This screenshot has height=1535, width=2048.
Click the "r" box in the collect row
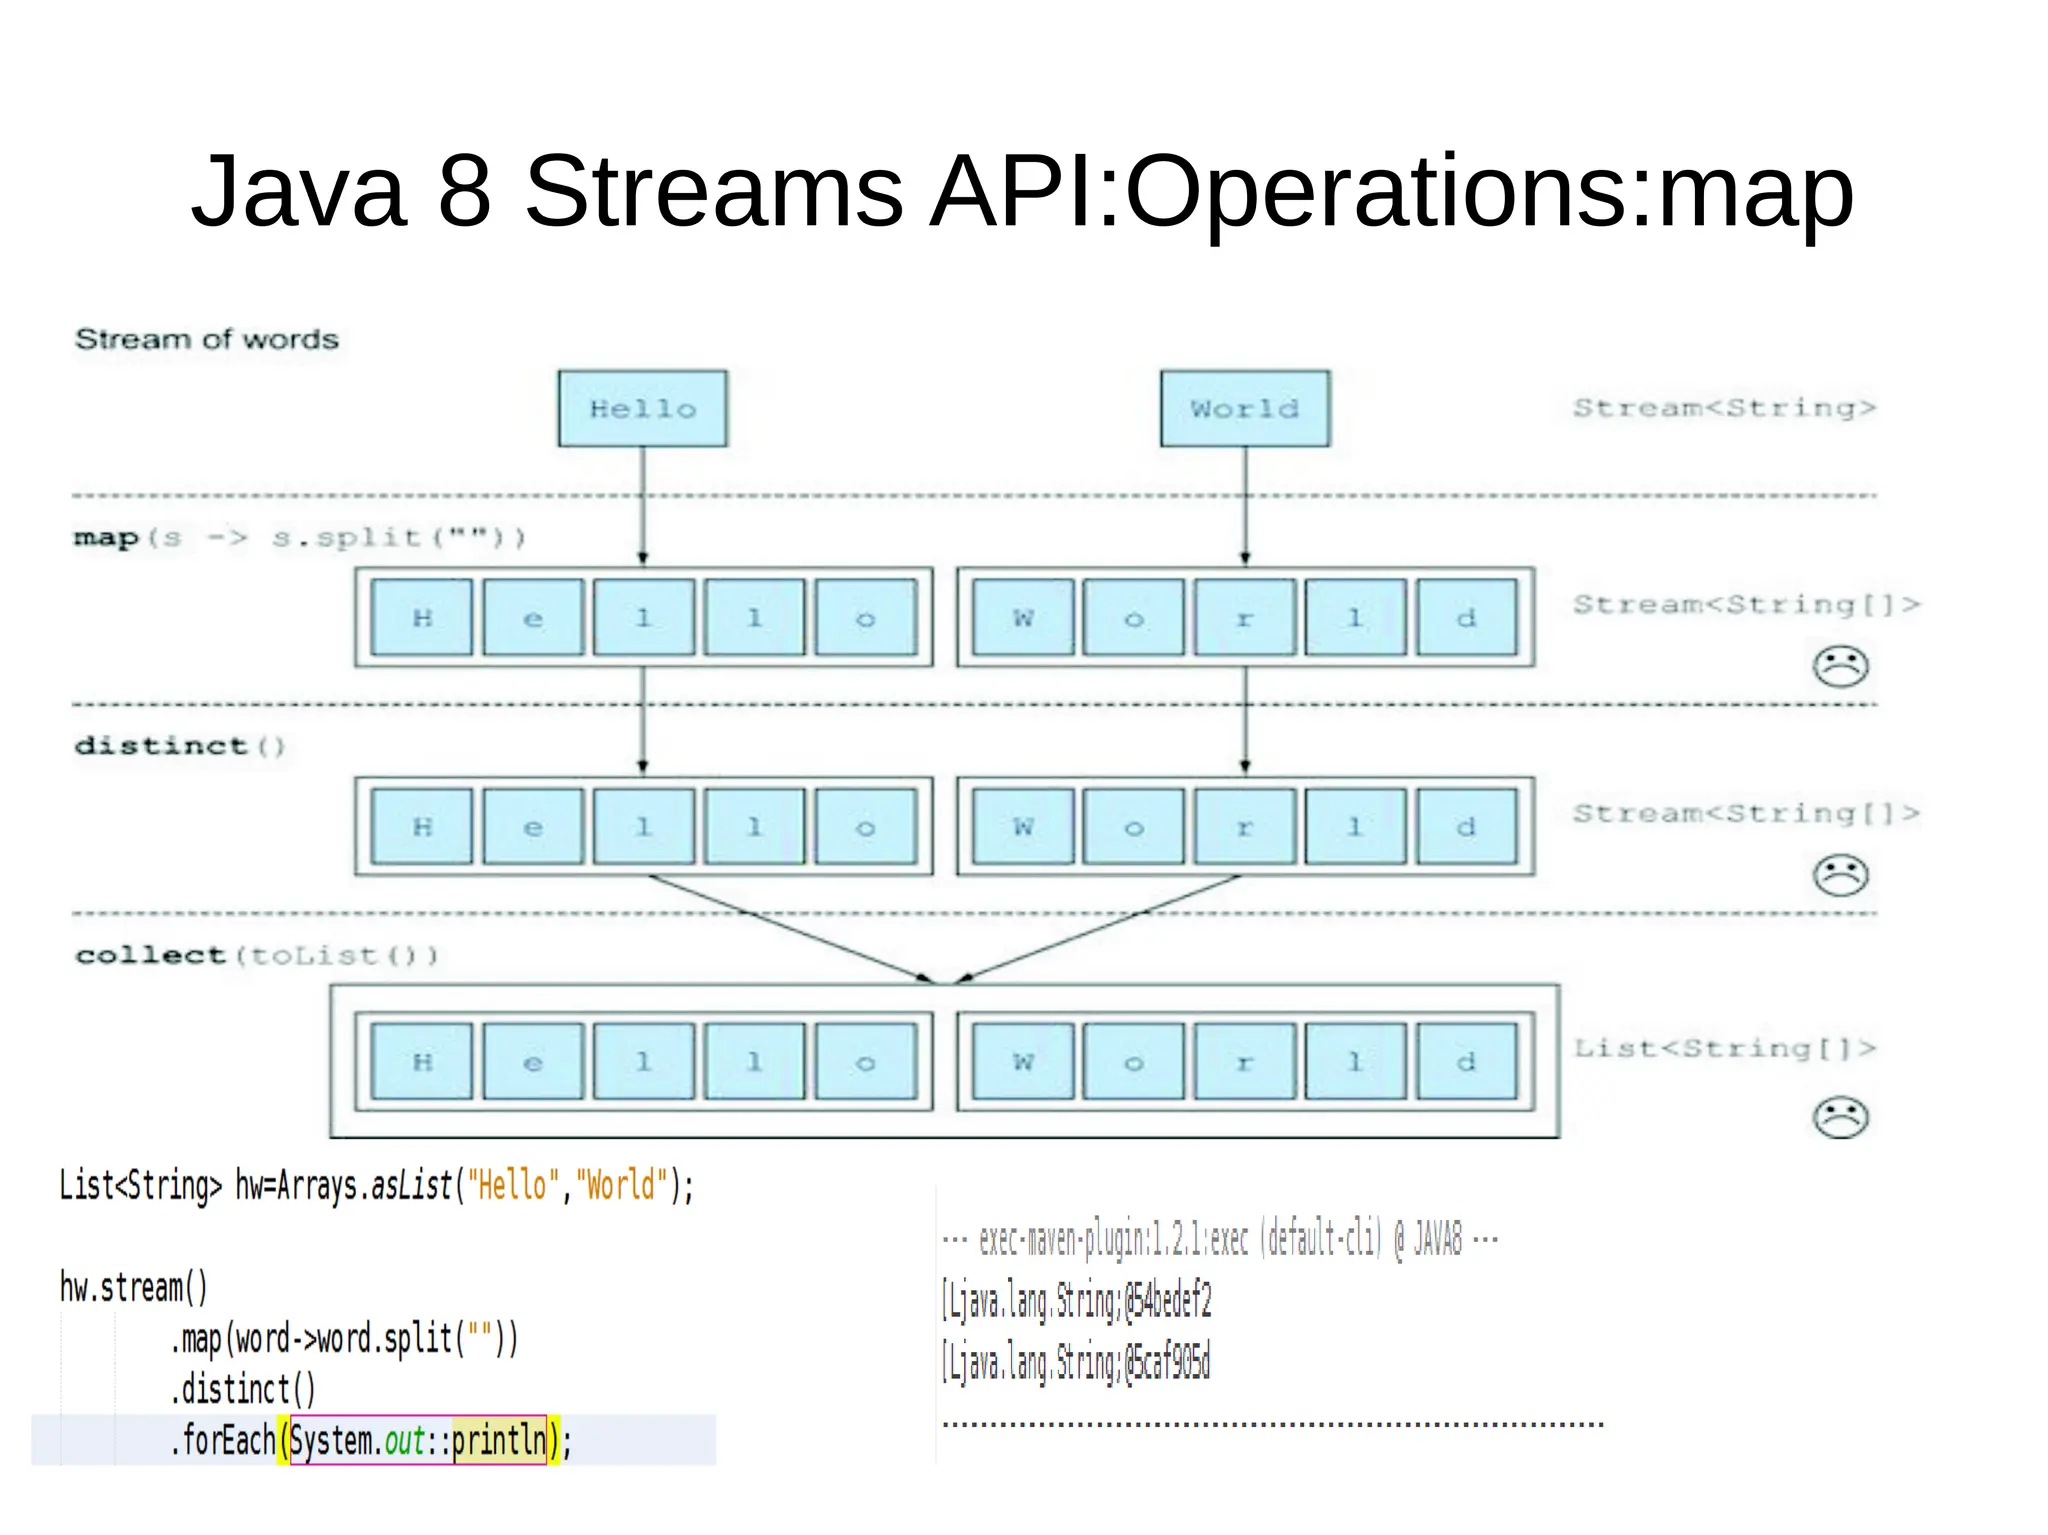tap(1245, 1061)
